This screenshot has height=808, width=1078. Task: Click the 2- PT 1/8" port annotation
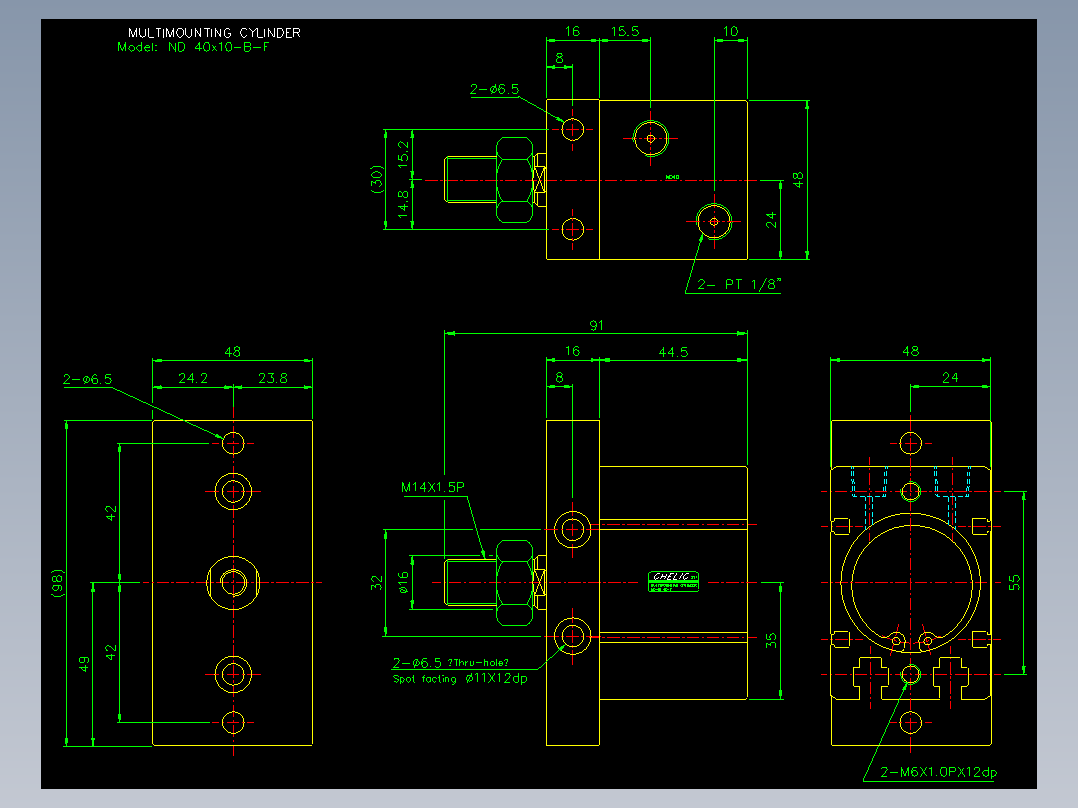[739, 284]
